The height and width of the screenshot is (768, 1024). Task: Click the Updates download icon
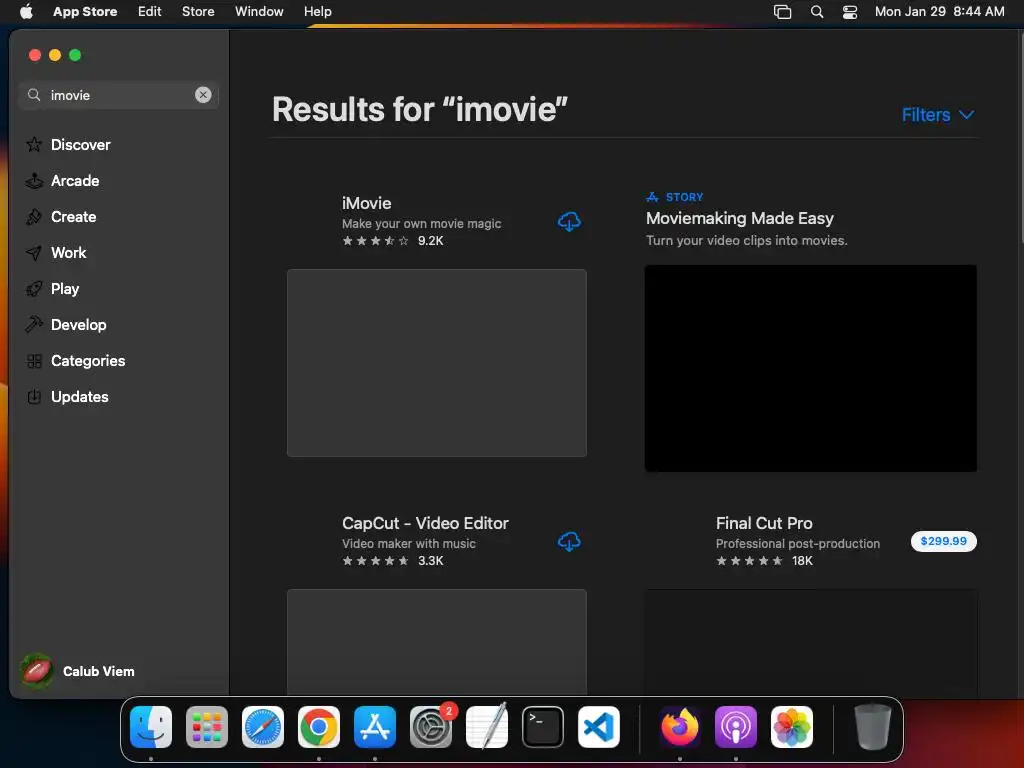click(34, 396)
